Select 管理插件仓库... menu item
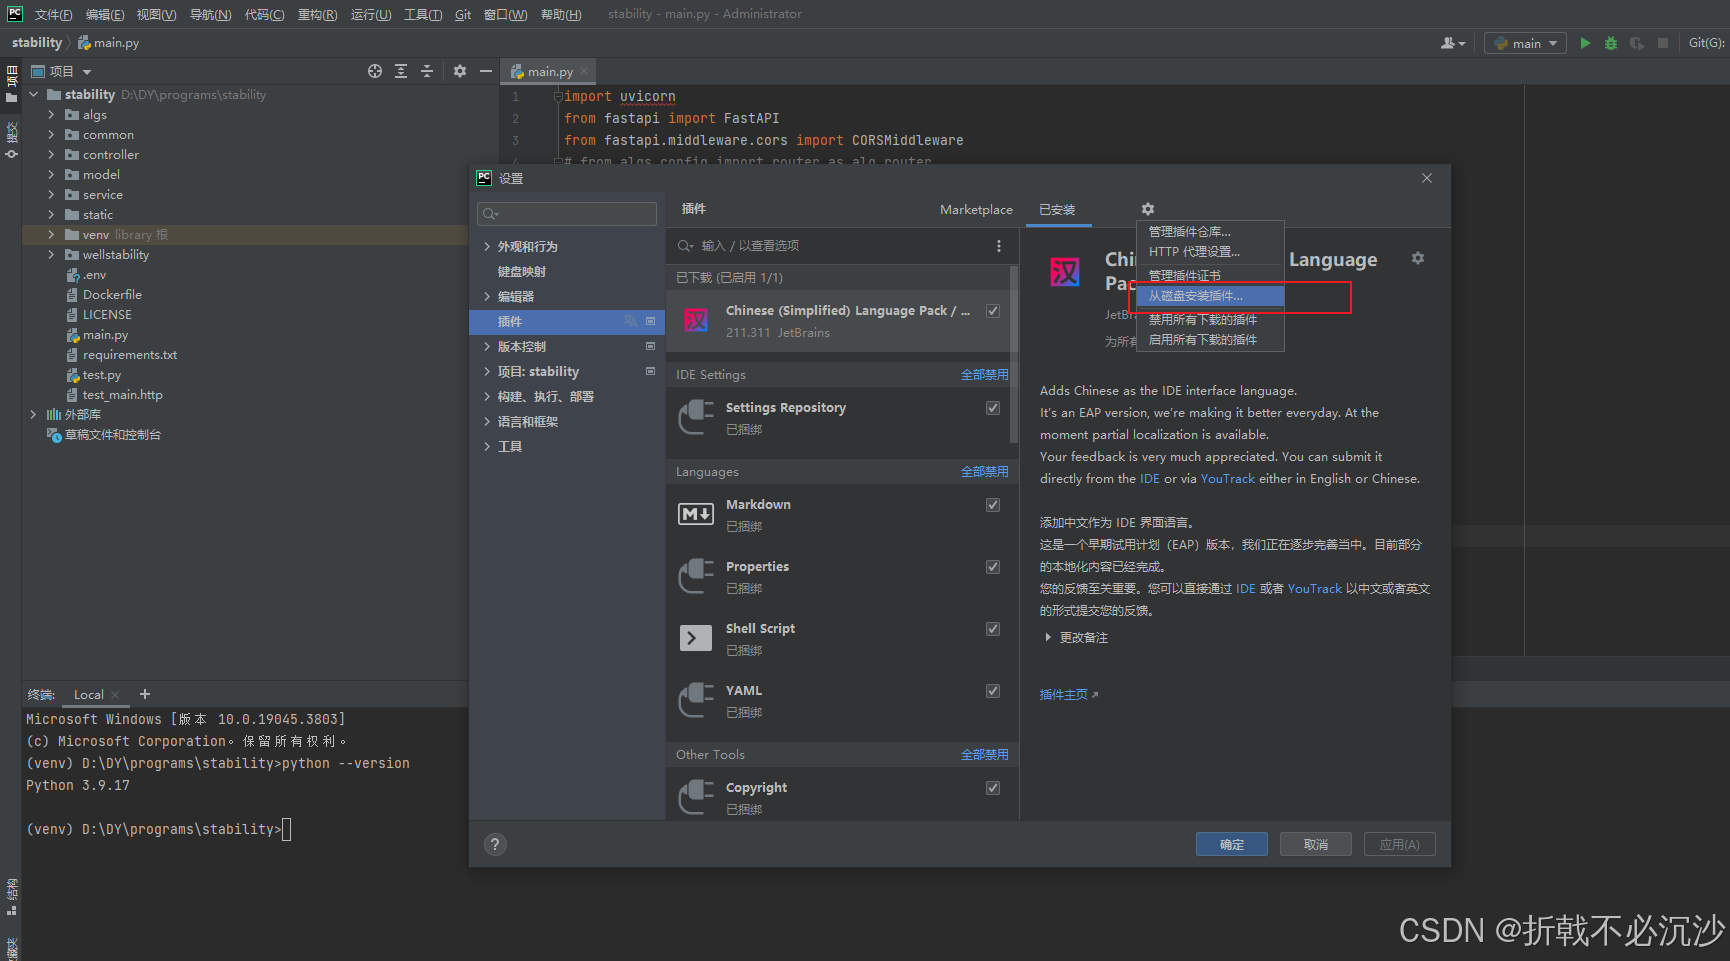Image resolution: width=1730 pixels, height=961 pixels. (1210, 232)
